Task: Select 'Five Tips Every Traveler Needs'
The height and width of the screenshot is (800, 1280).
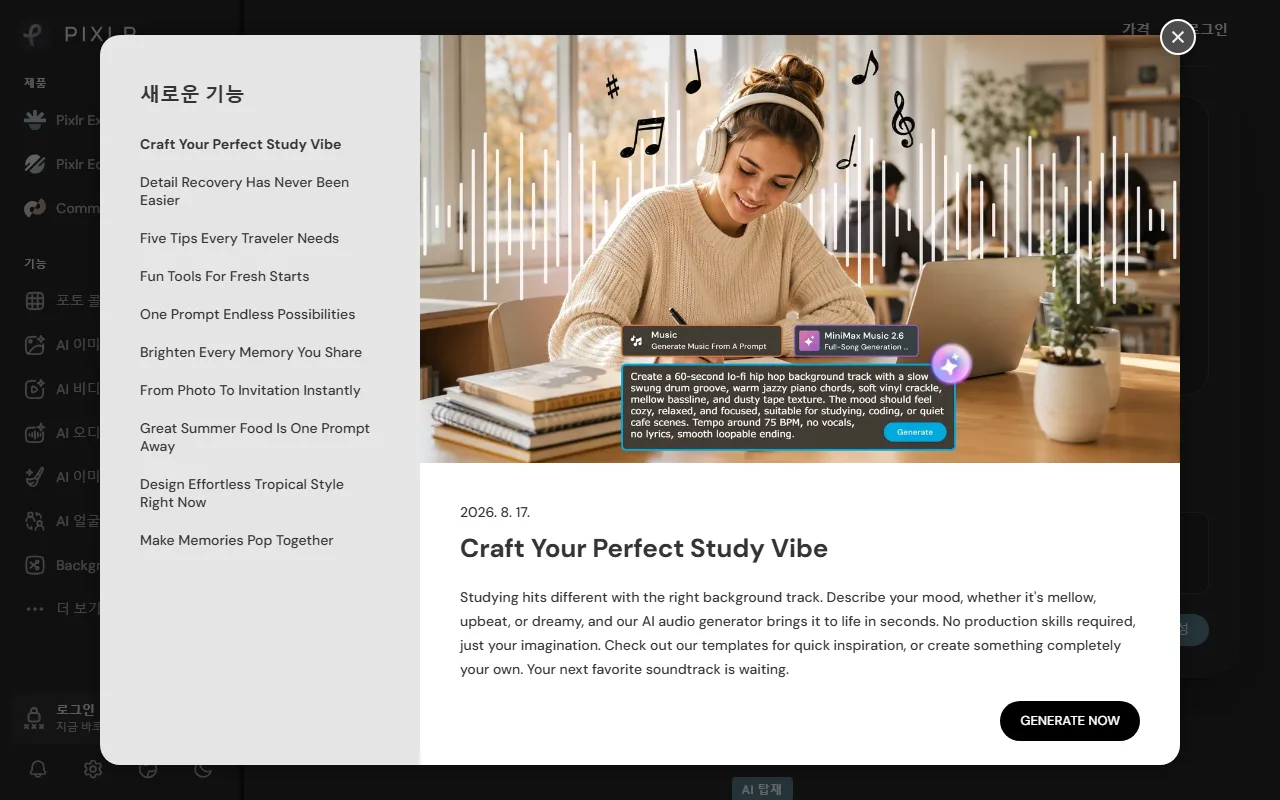Action: pos(239,238)
